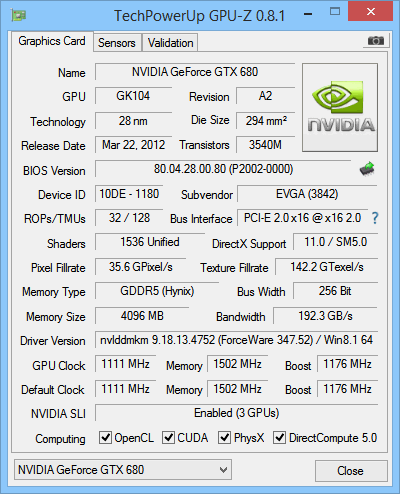
Task: Click the Memory Type GDDR5 (Hynix)
Action: click(x=157, y=291)
